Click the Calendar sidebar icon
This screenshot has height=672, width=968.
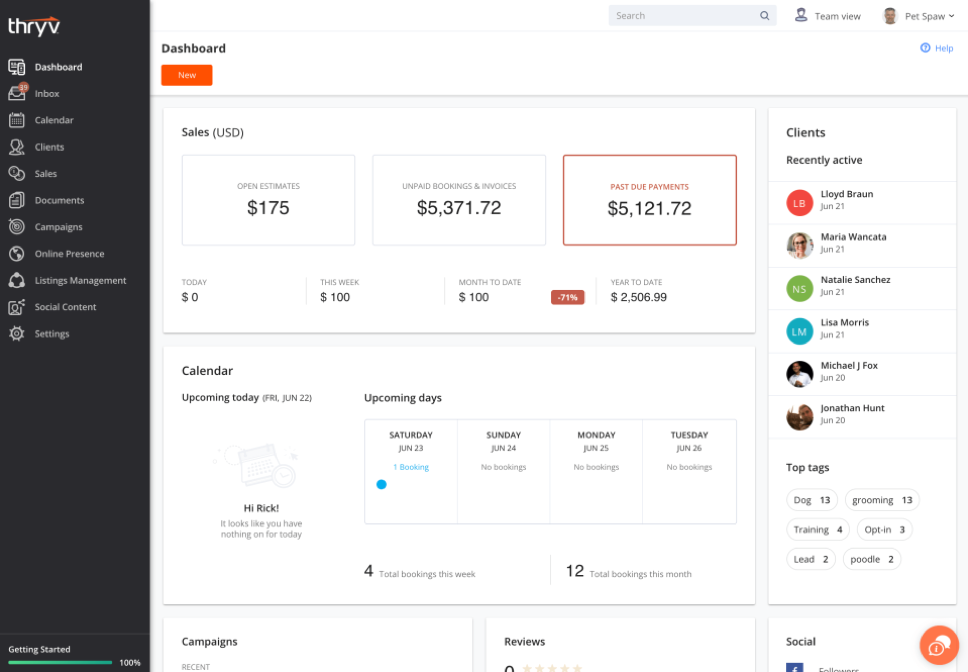tap(17, 120)
